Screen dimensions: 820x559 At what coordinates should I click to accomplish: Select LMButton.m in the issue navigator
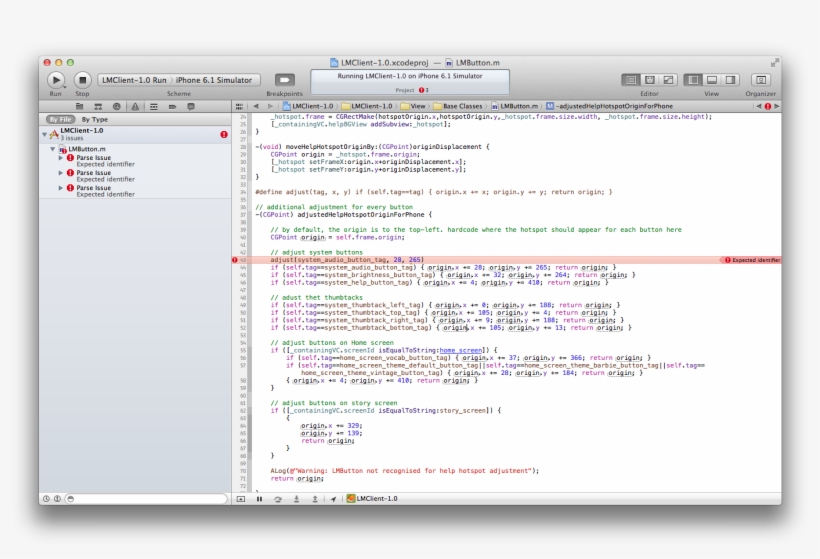[87, 149]
